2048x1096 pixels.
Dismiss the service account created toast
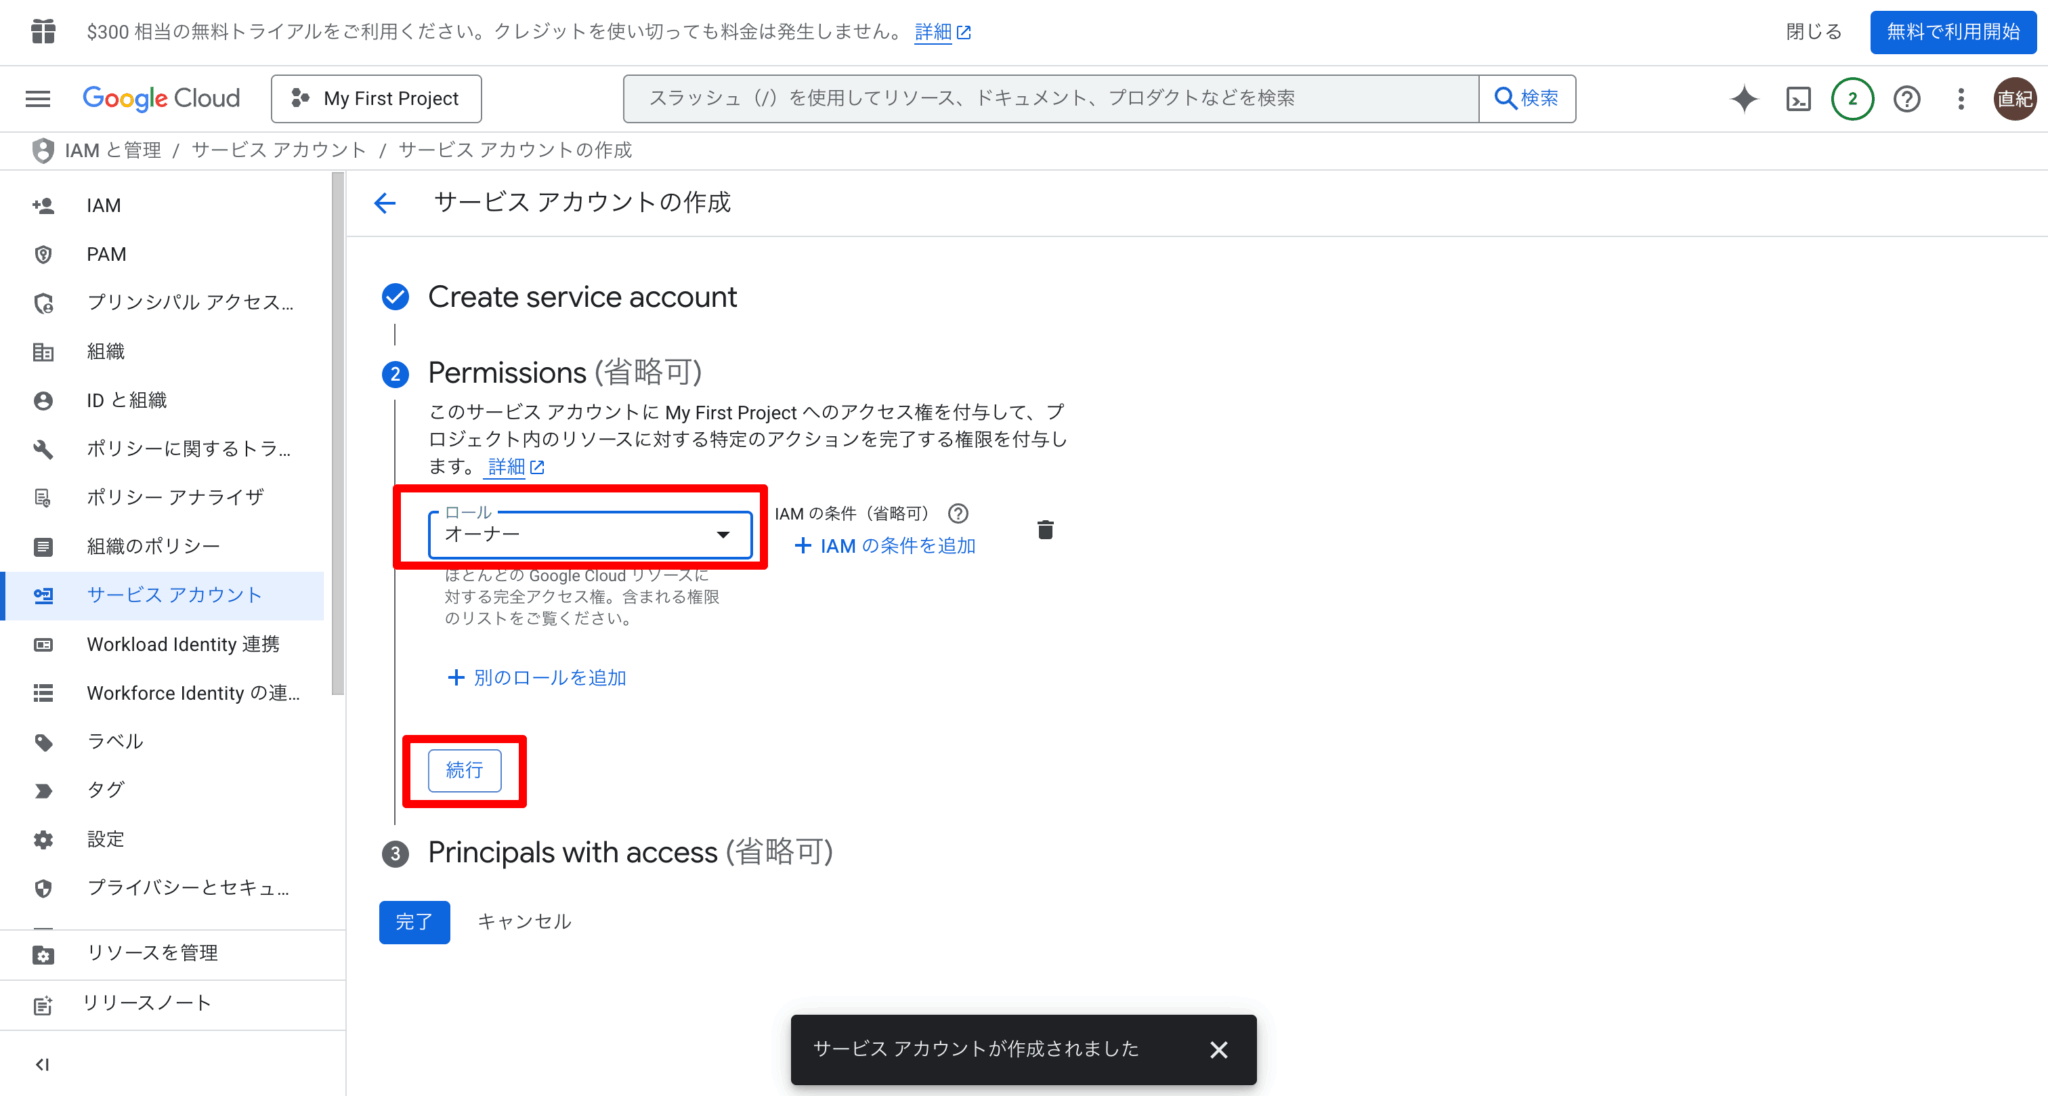point(1219,1049)
